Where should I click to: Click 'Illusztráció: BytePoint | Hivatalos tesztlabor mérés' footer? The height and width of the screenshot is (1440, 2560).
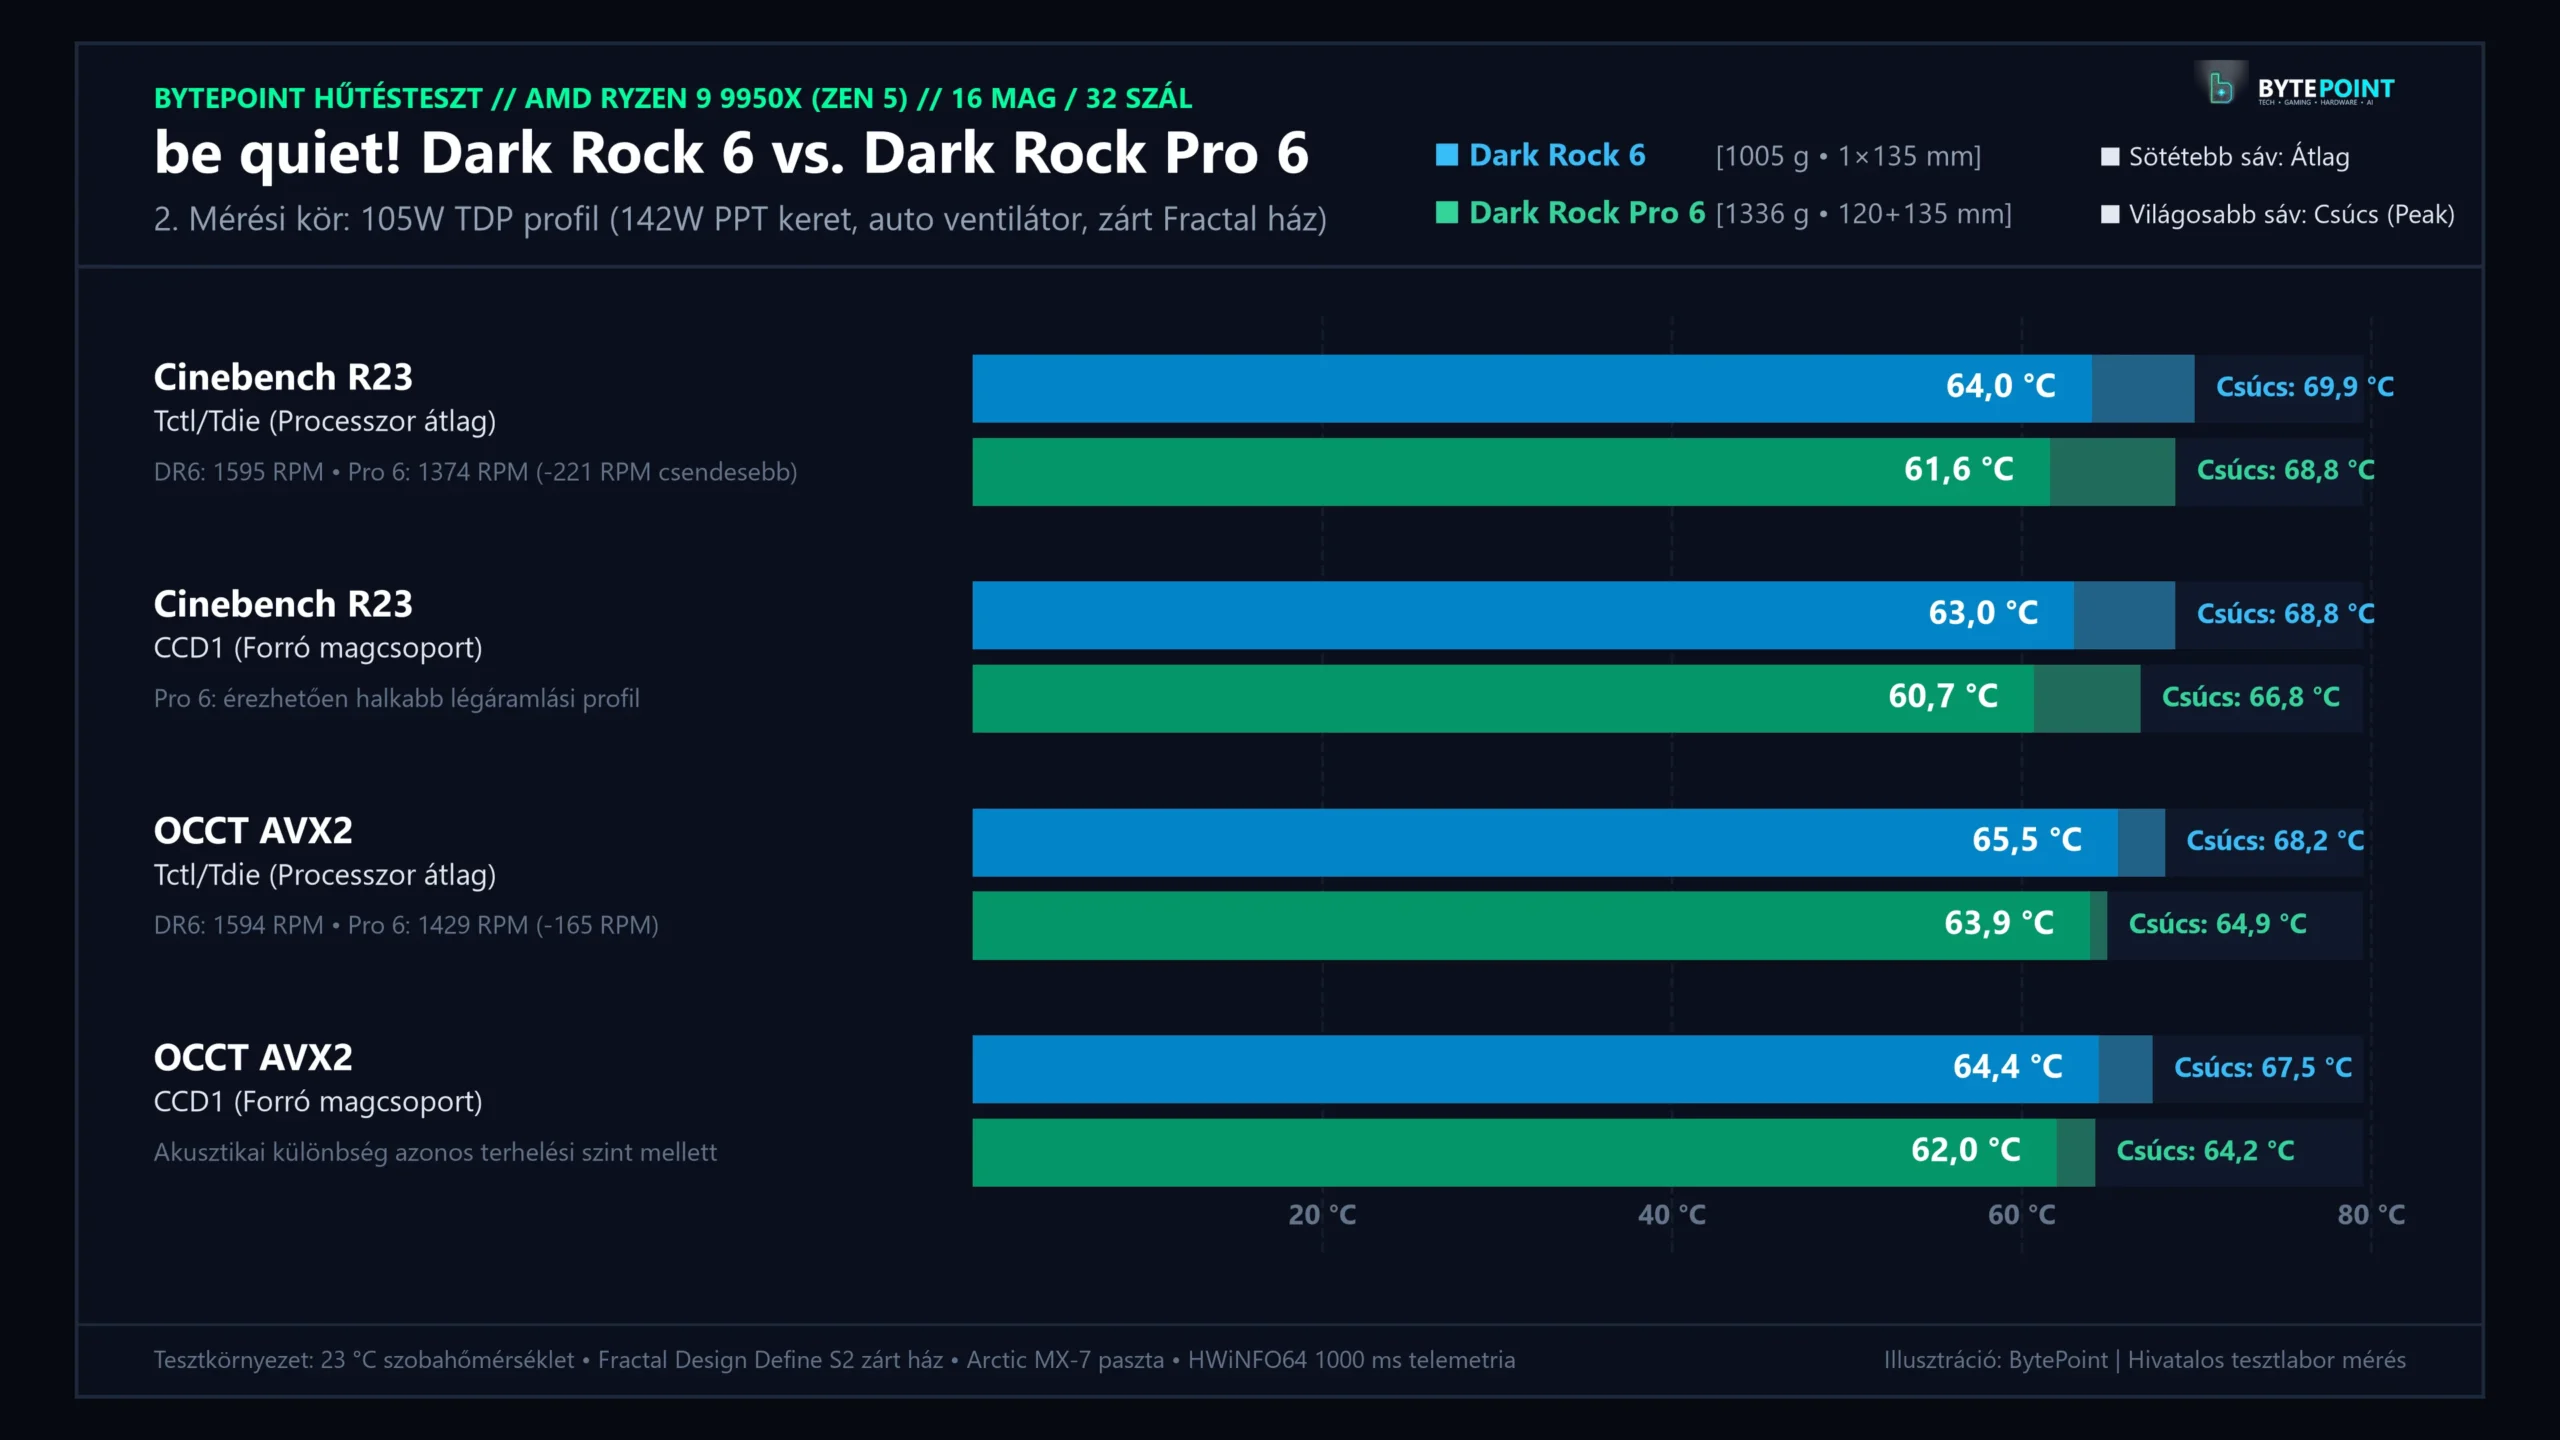(x=2145, y=1360)
